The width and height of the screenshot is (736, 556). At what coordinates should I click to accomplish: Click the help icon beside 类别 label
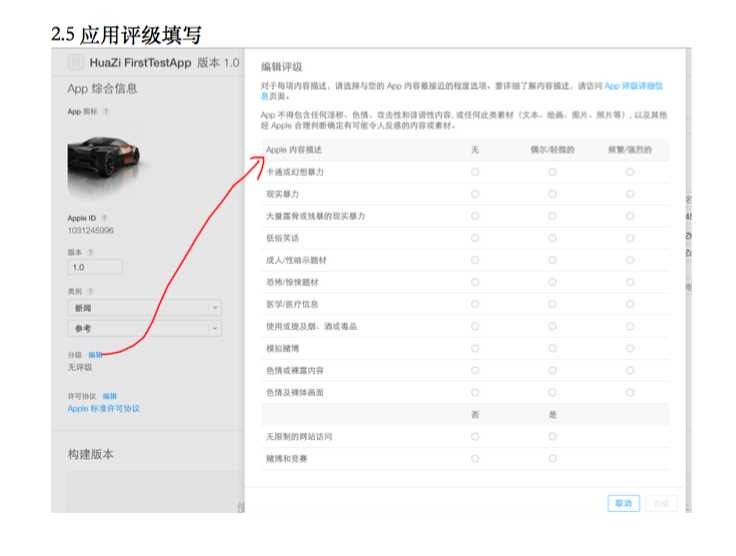tap(91, 291)
